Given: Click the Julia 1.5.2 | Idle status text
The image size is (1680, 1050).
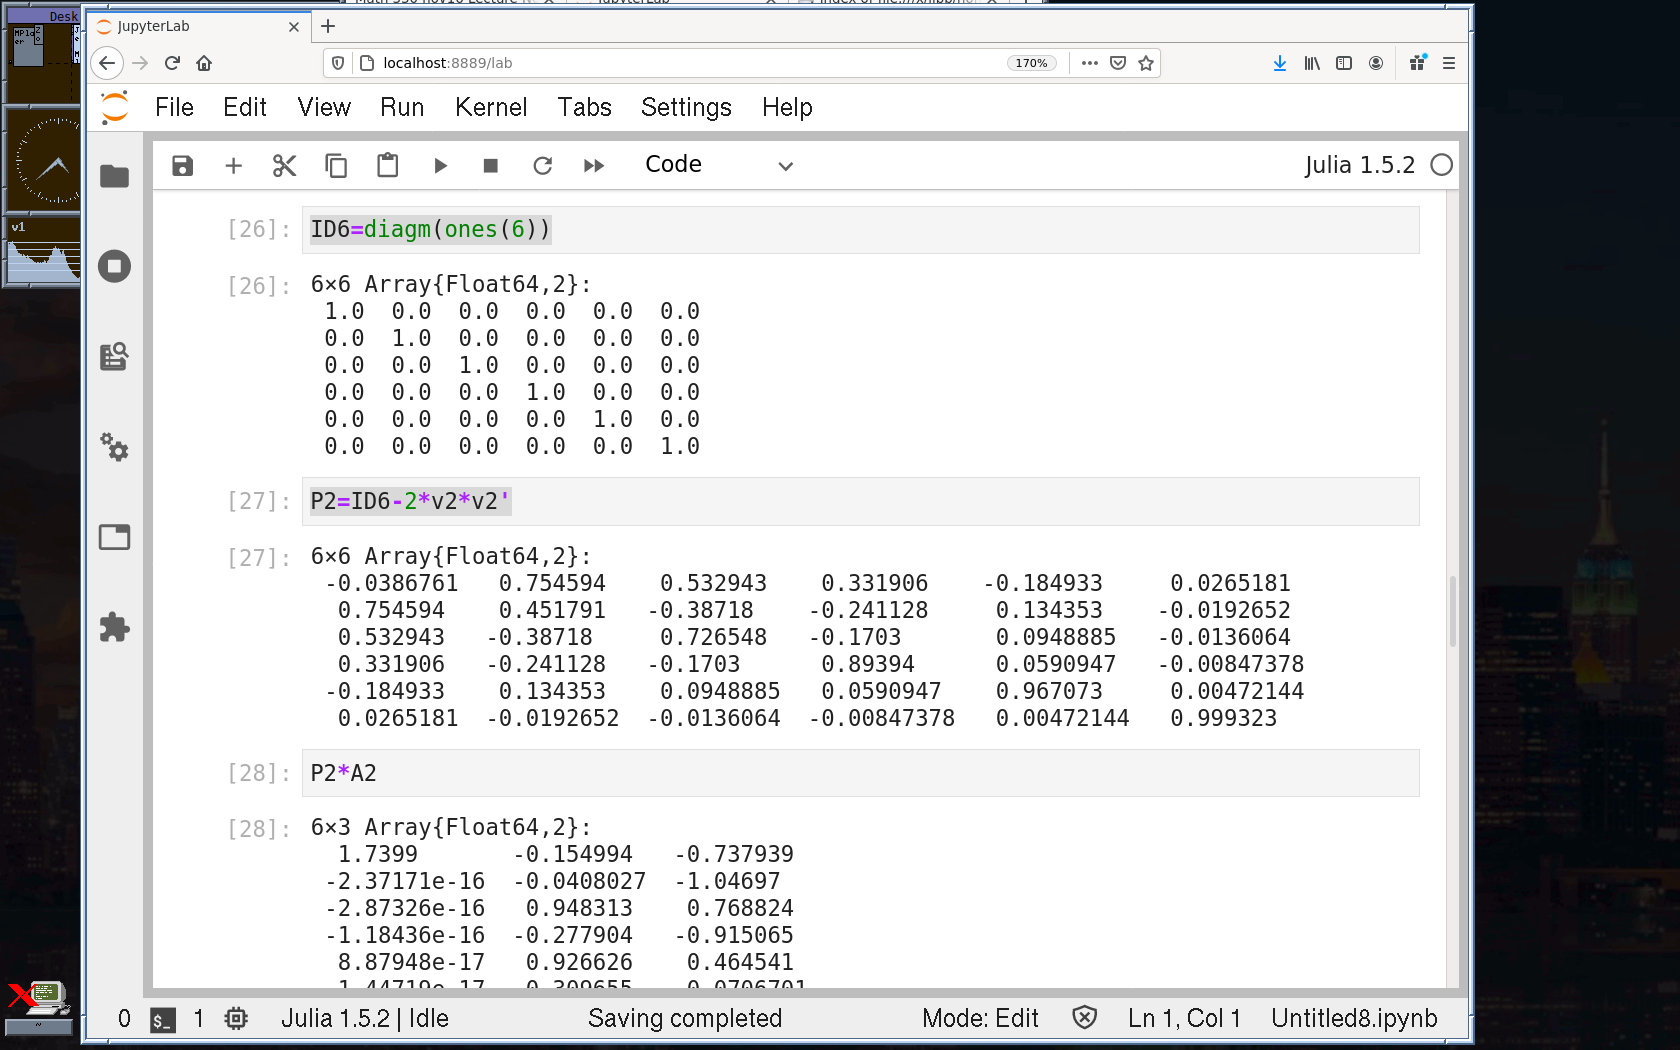Looking at the screenshot, I should coord(364,1018).
